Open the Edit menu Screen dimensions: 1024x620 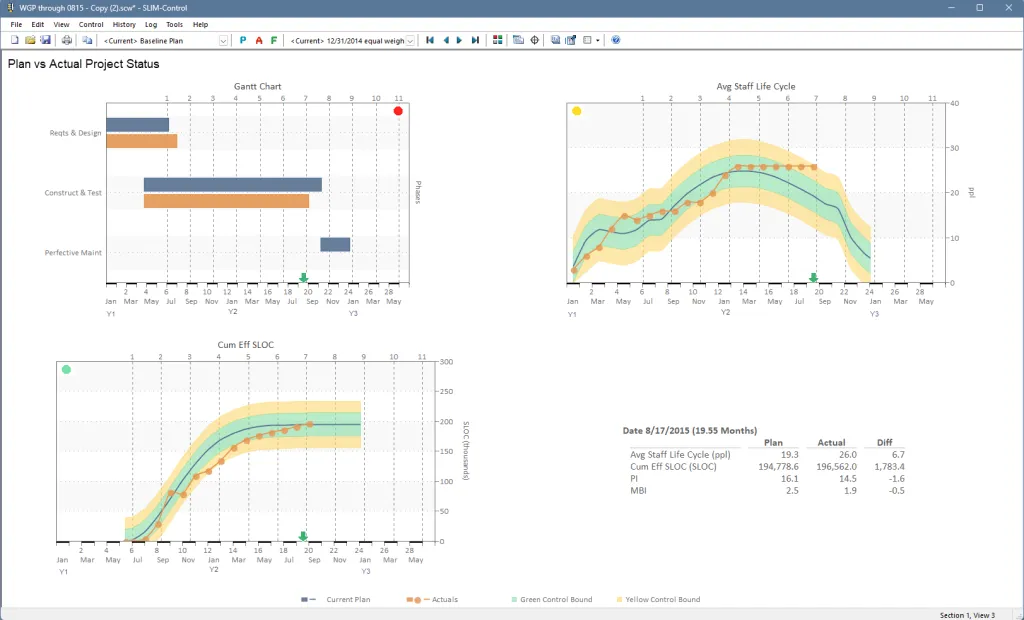[x=38, y=24]
